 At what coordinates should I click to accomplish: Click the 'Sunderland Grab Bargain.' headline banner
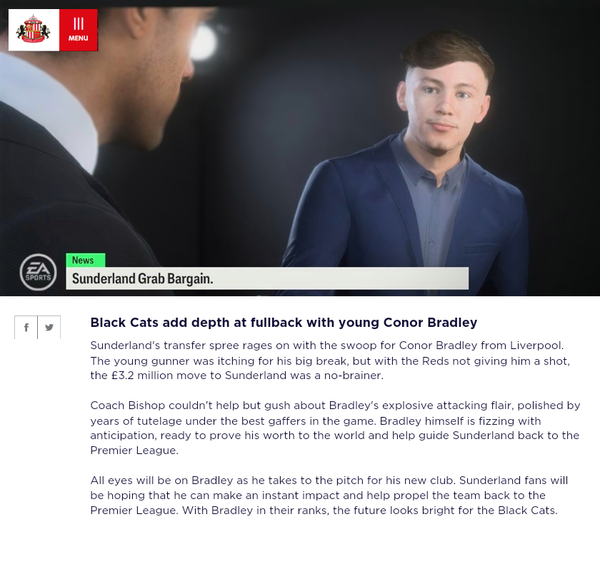point(267,278)
